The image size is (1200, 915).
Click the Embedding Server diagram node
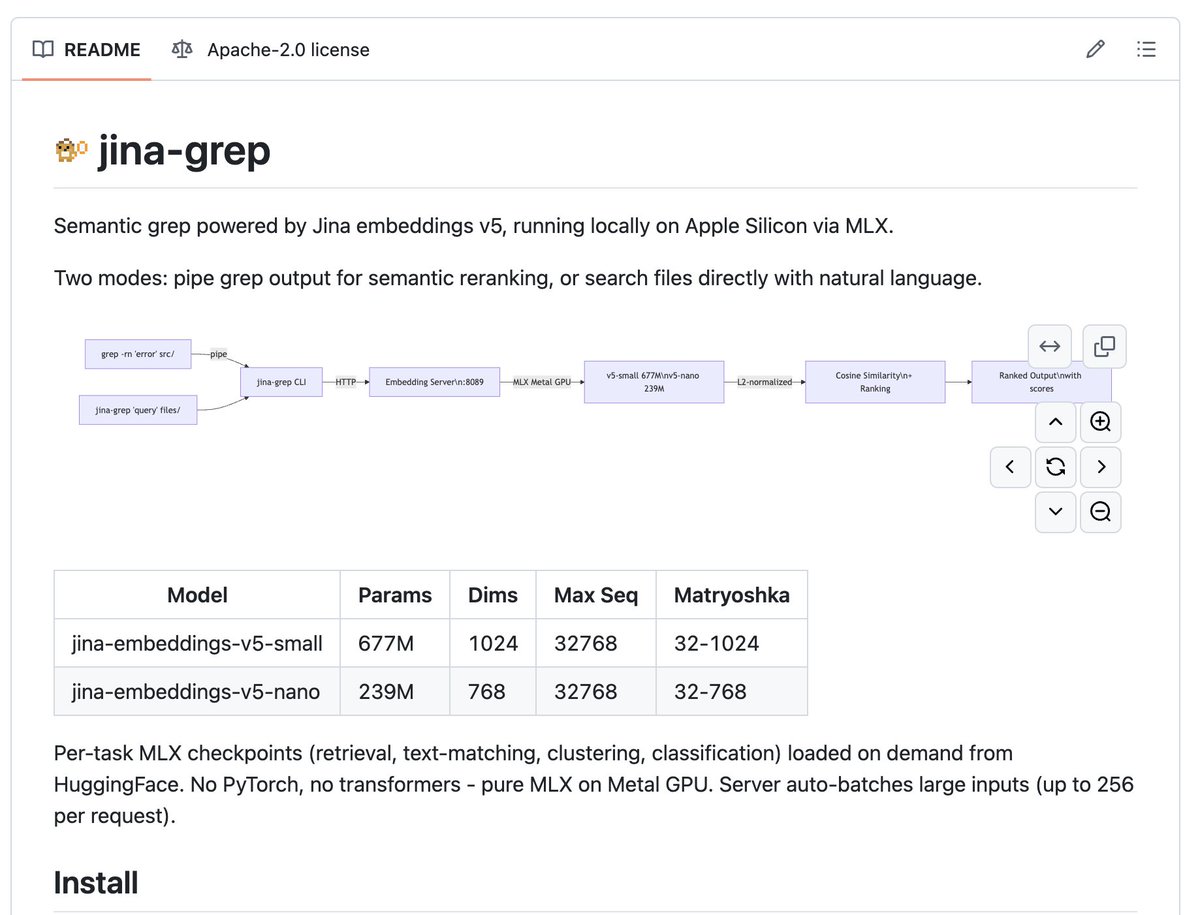coord(434,382)
